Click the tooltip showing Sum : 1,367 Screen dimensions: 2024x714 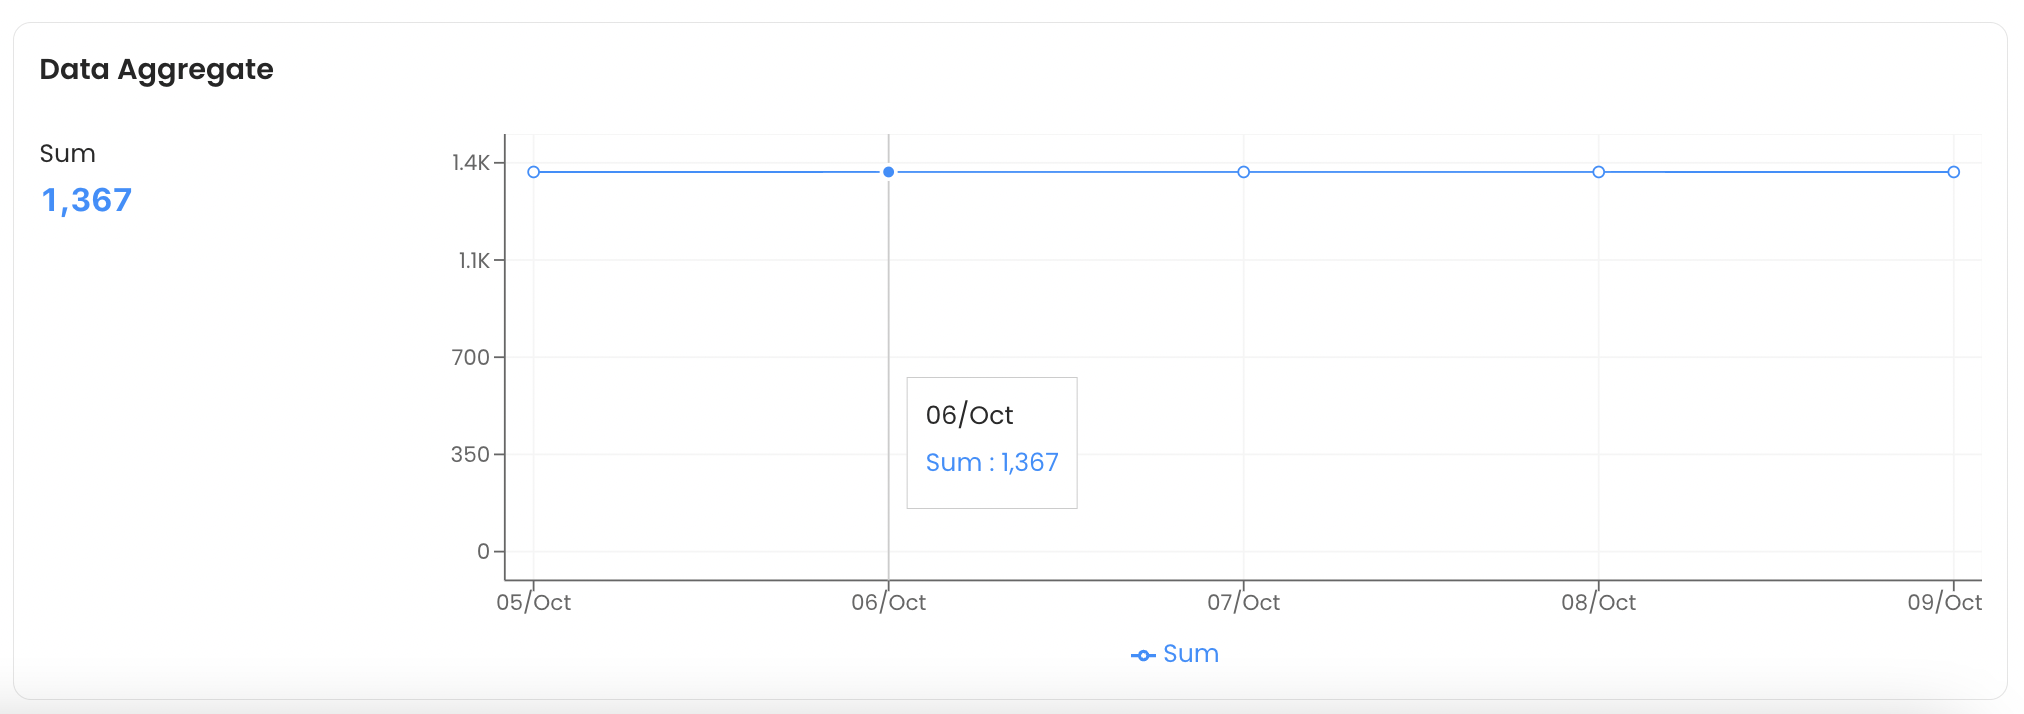tap(991, 442)
